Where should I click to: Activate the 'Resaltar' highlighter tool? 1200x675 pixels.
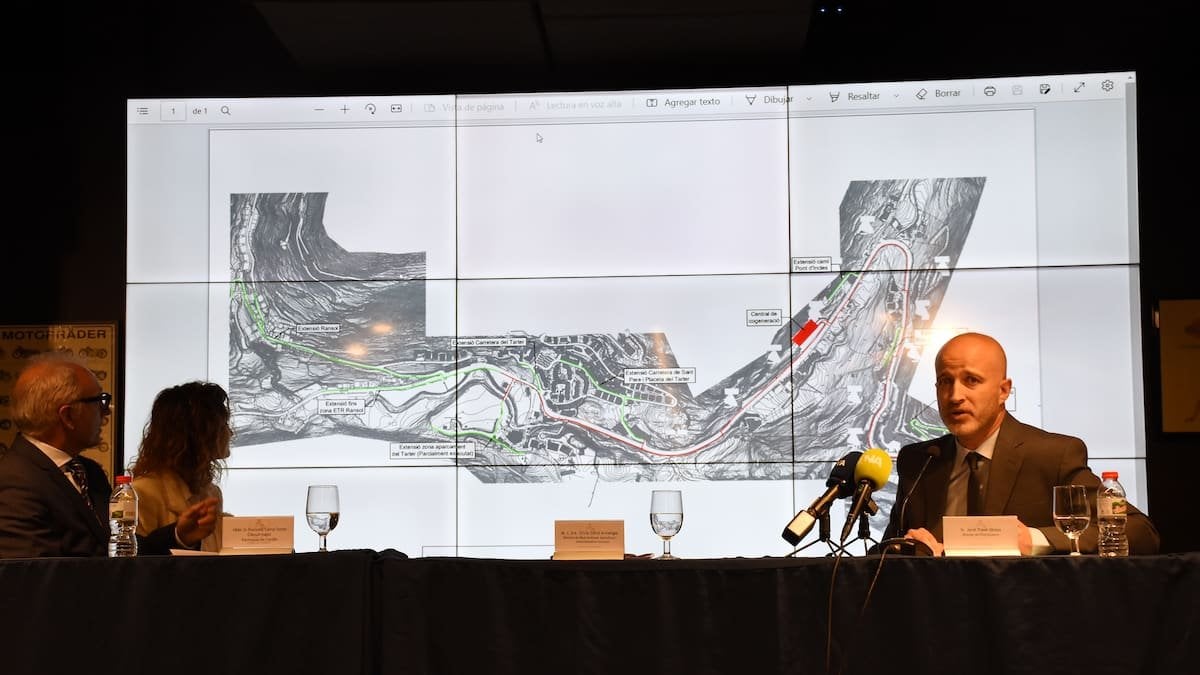(855, 97)
